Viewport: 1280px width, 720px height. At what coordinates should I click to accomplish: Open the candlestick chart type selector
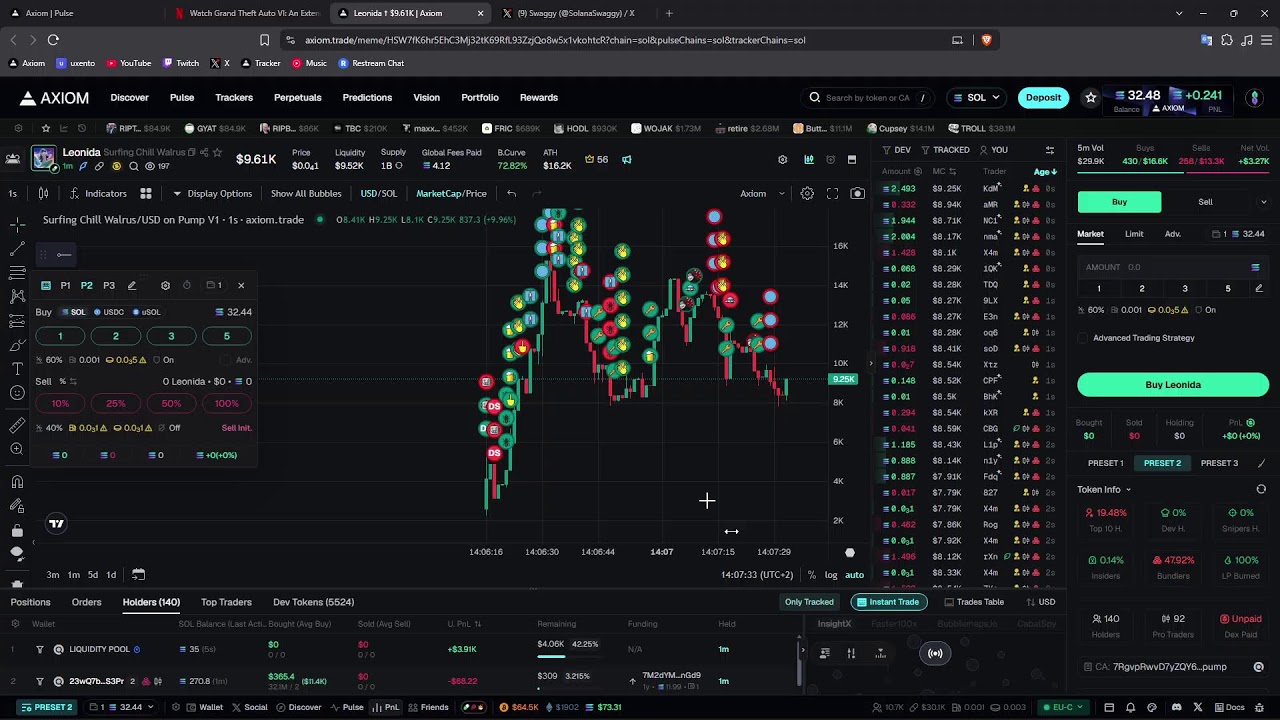point(43,193)
